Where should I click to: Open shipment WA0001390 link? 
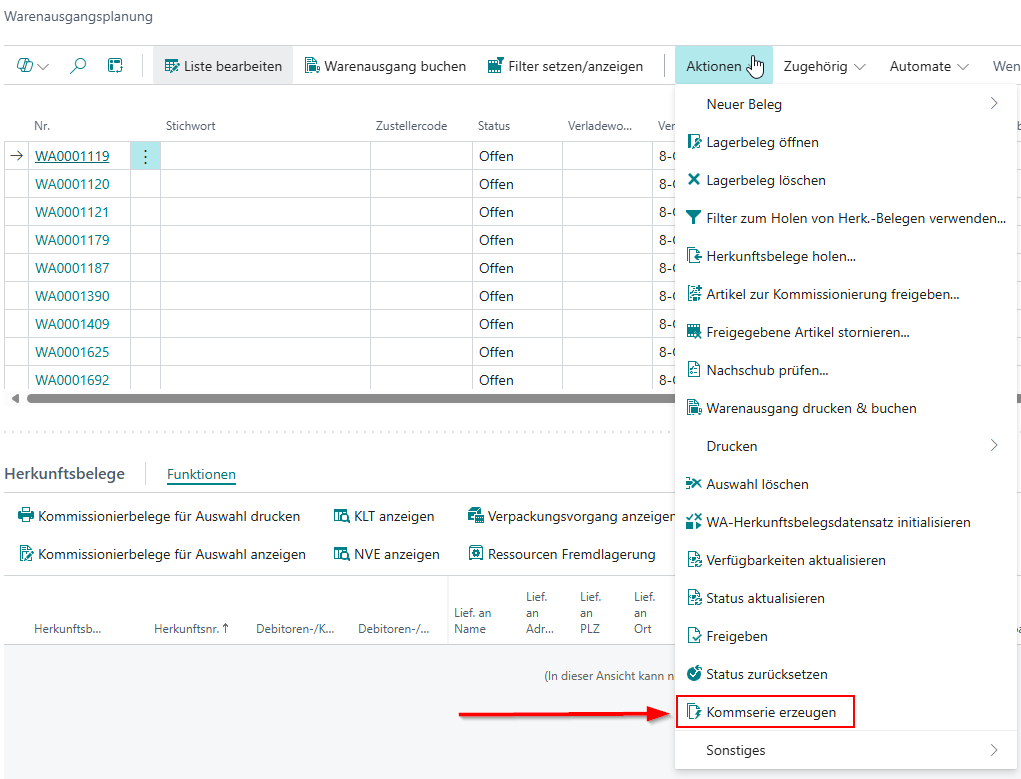pos(72,296)
